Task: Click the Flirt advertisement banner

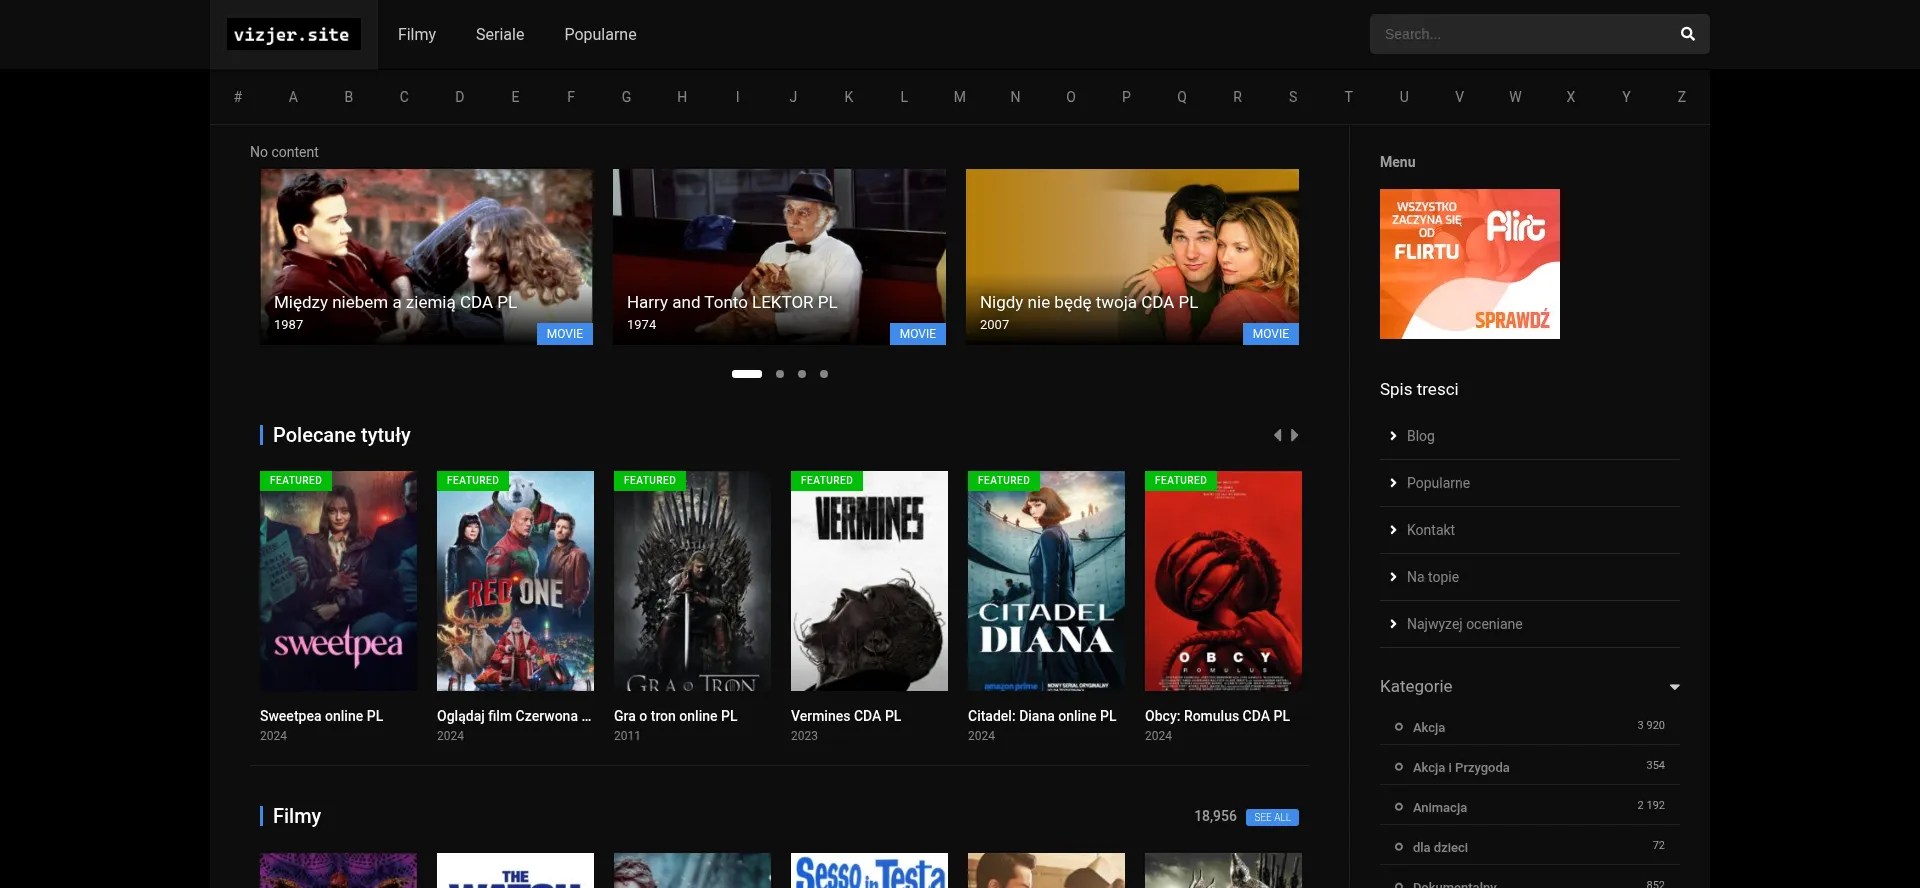Action: pyautogui.click(x=1470, y=264)
